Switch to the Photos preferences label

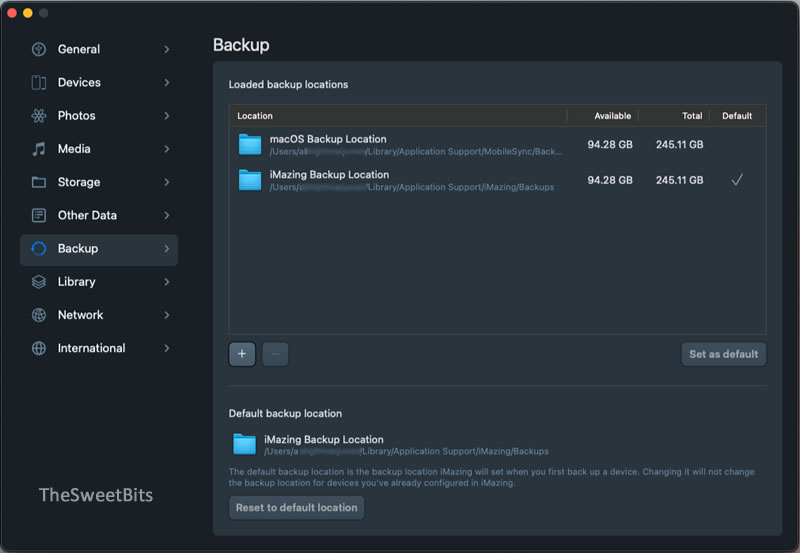77,116
